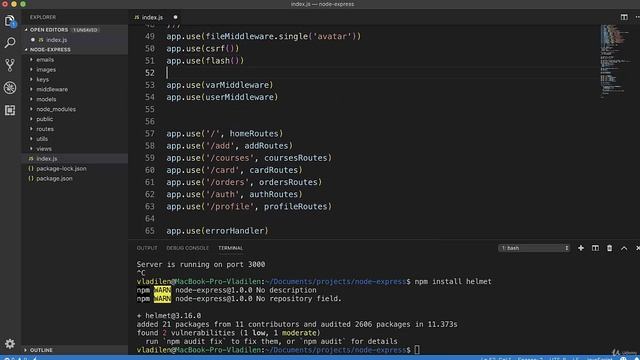The width and height of the screenshot is (640, 360).
Task: Open the Source Control view icon
Action: click(x=10, y=65)
